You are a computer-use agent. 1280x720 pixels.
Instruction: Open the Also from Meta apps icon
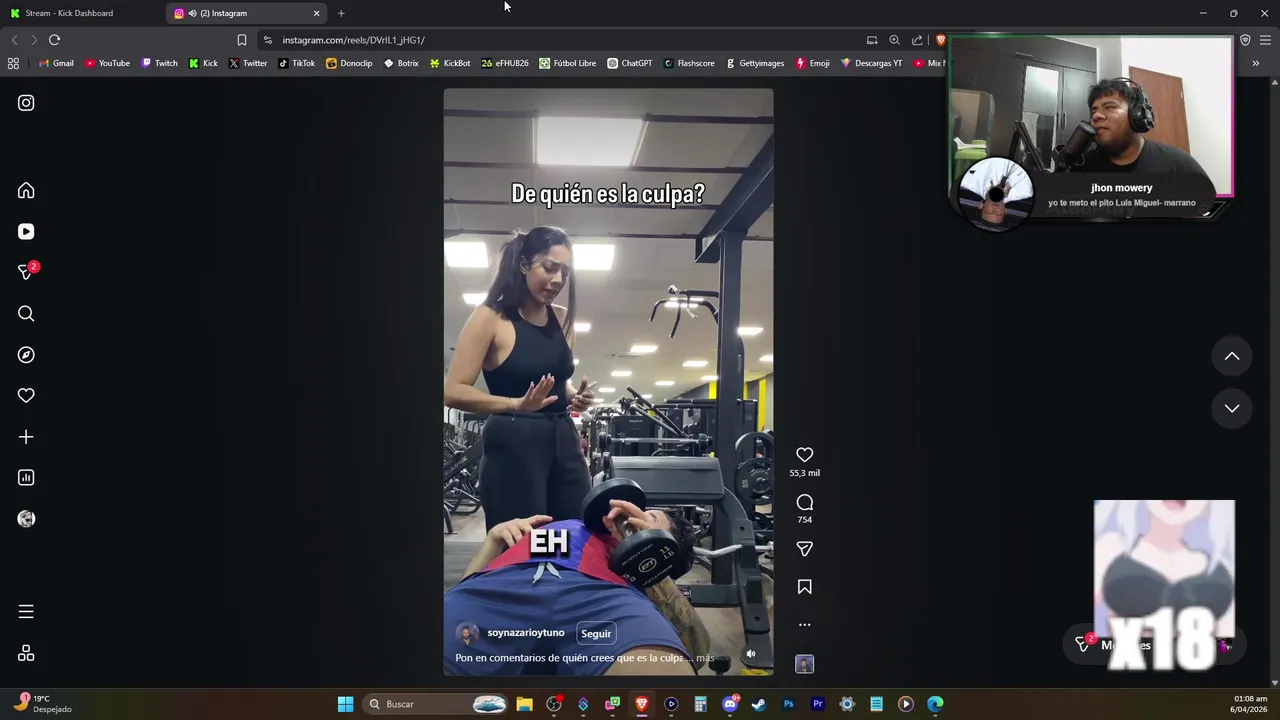[26, 653]
